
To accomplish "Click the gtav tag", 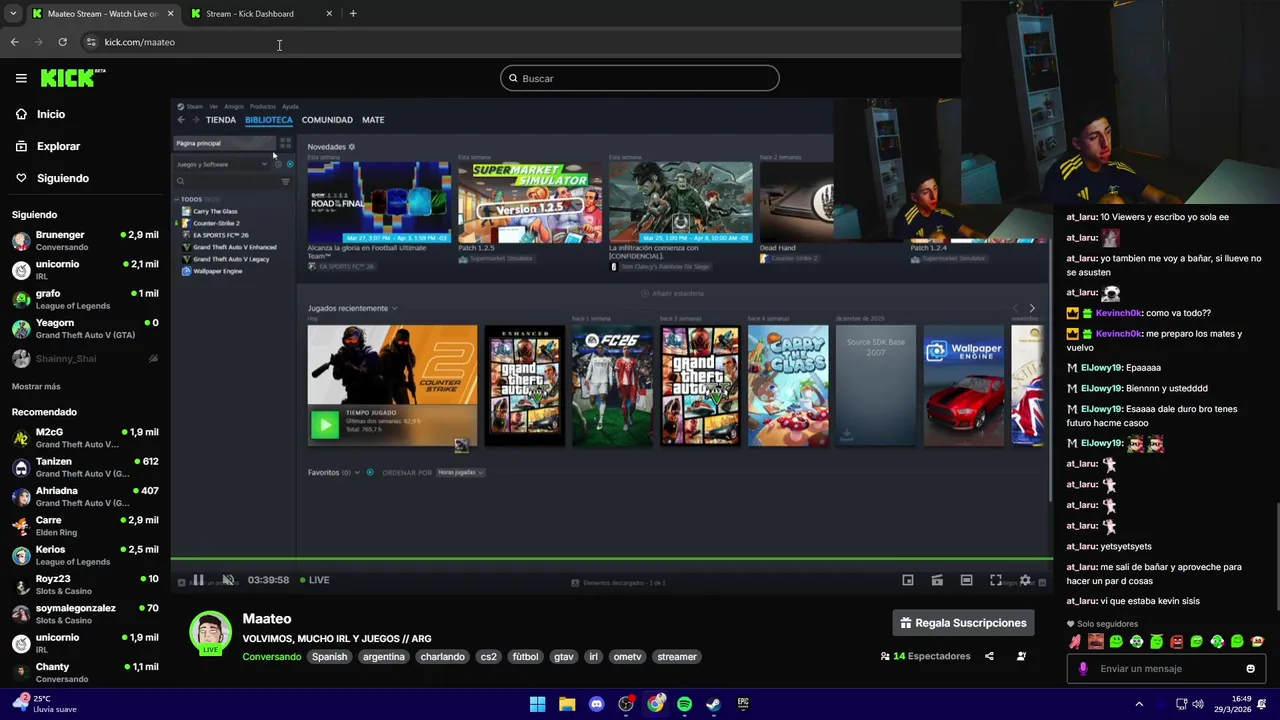I will pos(564,657).
